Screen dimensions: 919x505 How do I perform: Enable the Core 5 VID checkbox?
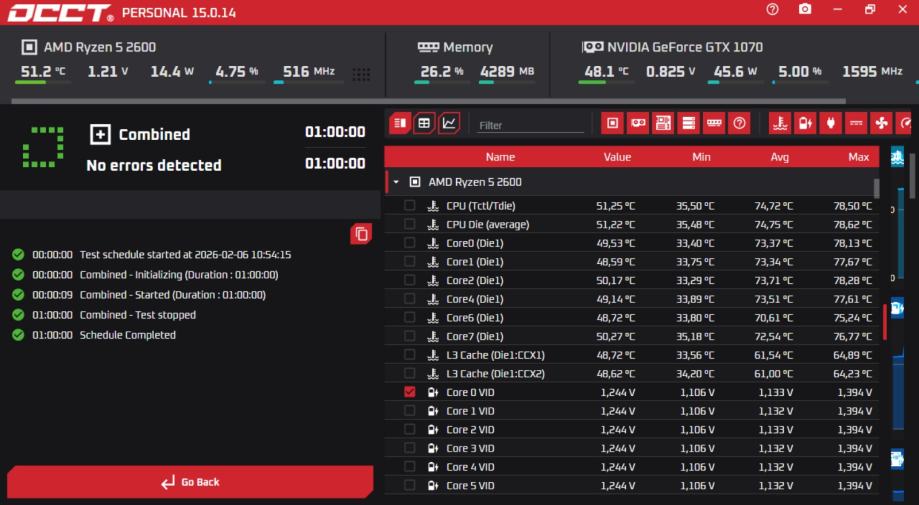click(x=410, y=485)
